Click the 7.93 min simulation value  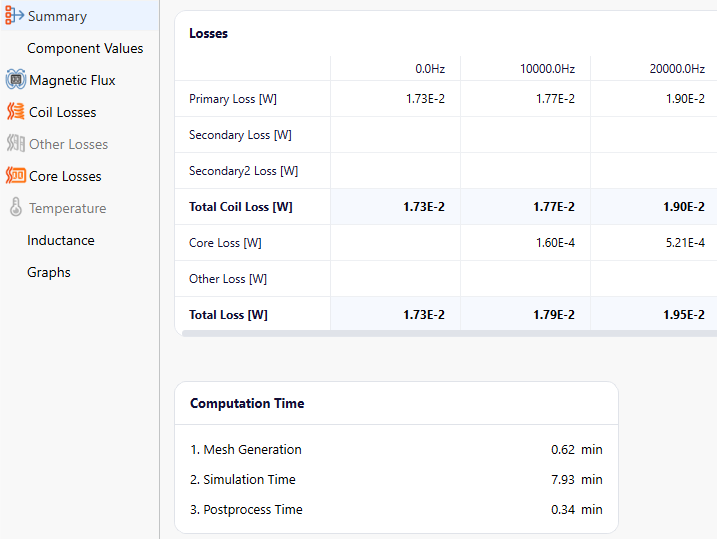[577, 479]
